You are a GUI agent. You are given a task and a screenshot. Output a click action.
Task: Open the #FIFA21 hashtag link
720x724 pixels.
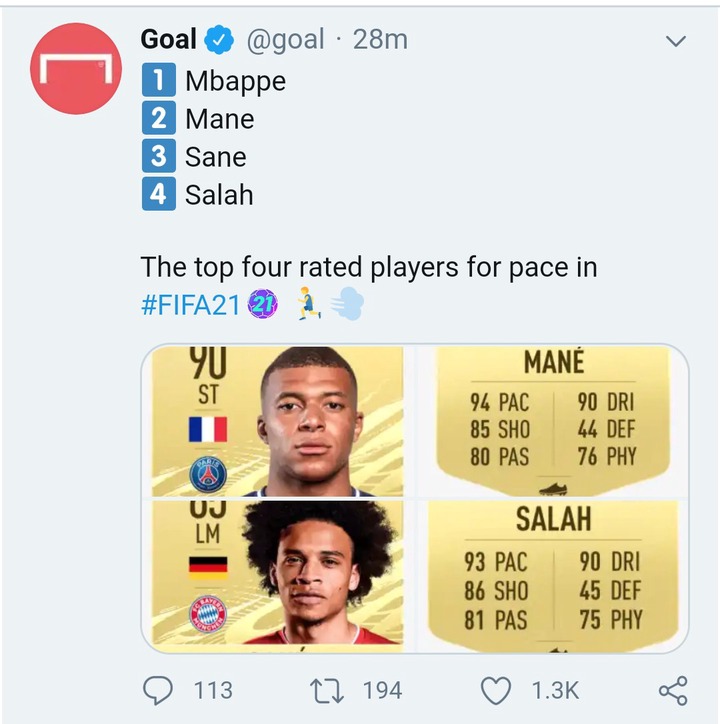coord(191,305)
